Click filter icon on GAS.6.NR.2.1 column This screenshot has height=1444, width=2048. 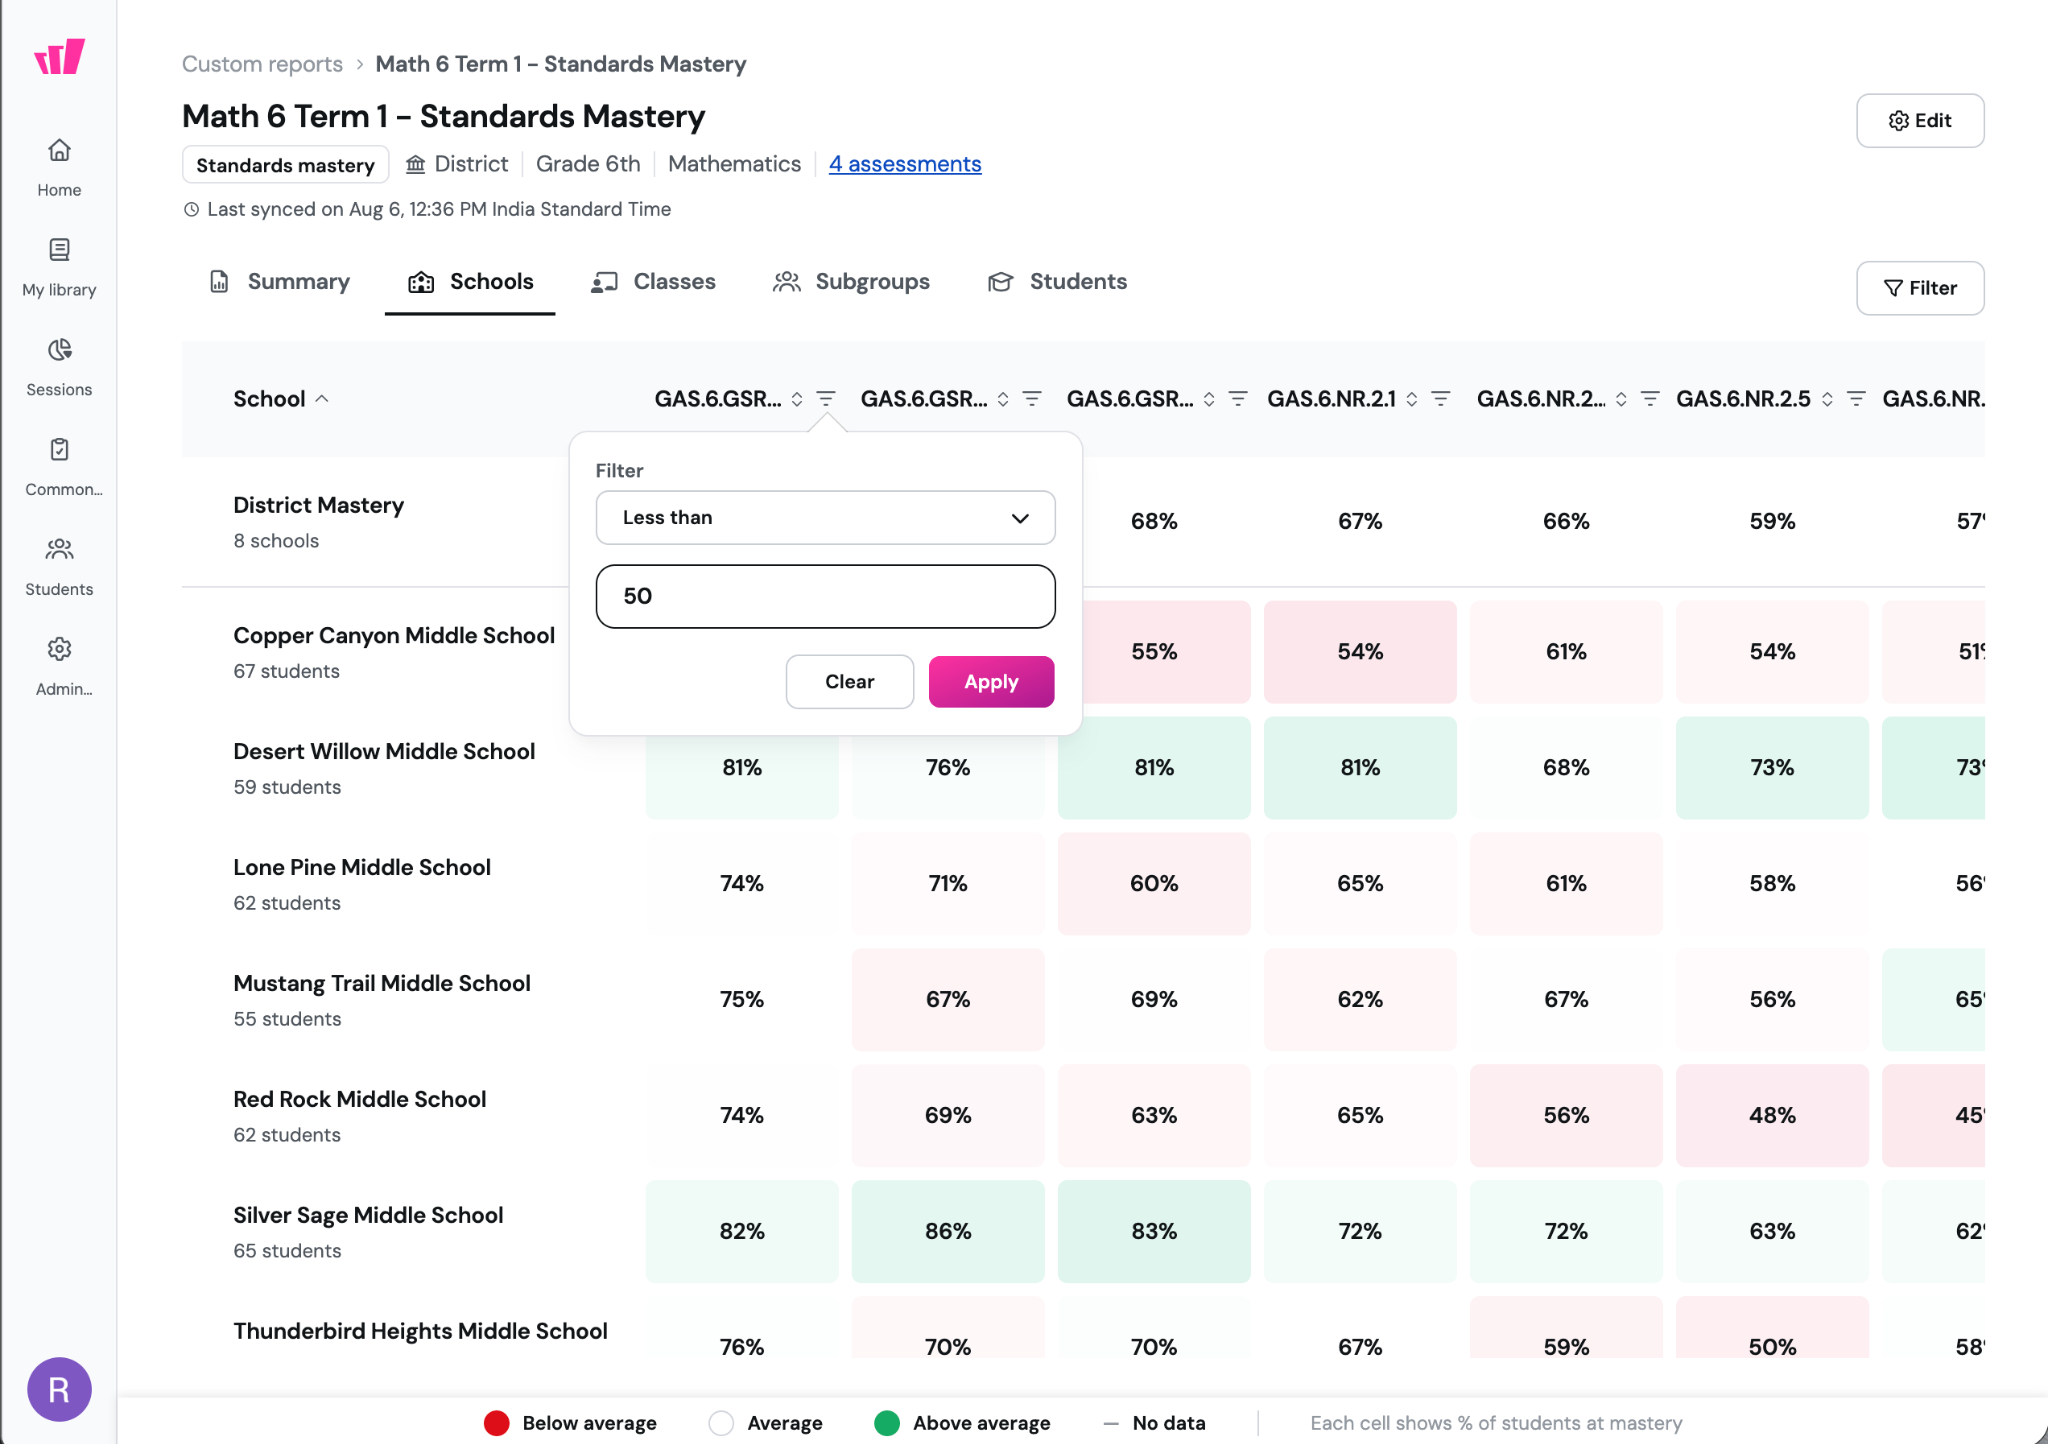pos(1441,399)
